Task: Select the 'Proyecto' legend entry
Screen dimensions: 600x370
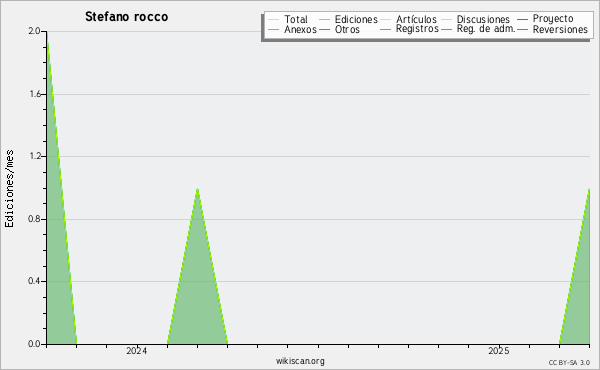Action: click(x=545, y=18)
